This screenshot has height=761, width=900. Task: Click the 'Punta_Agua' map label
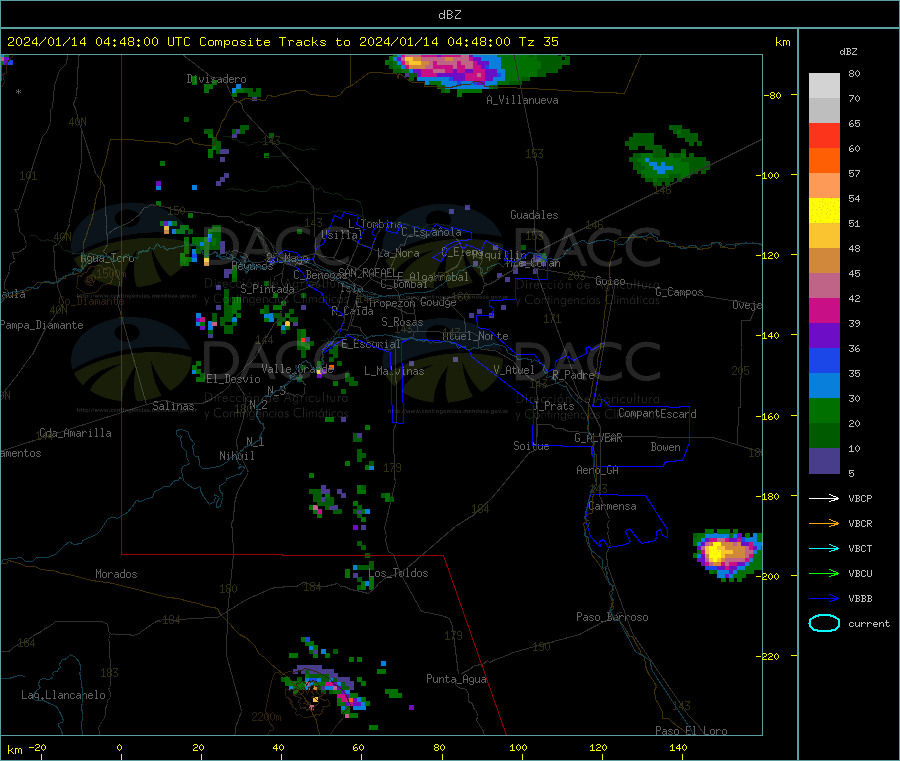point(456,680)
